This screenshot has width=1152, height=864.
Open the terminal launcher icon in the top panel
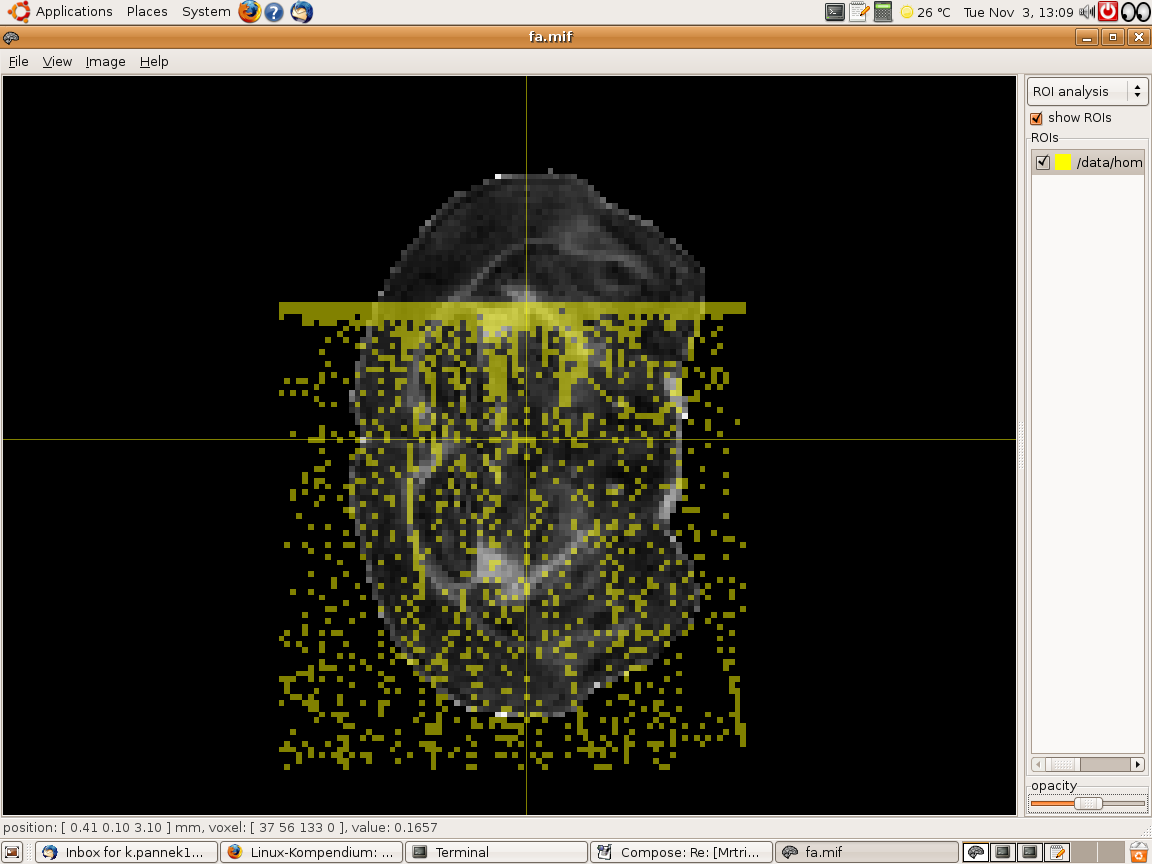coord(835,12)
